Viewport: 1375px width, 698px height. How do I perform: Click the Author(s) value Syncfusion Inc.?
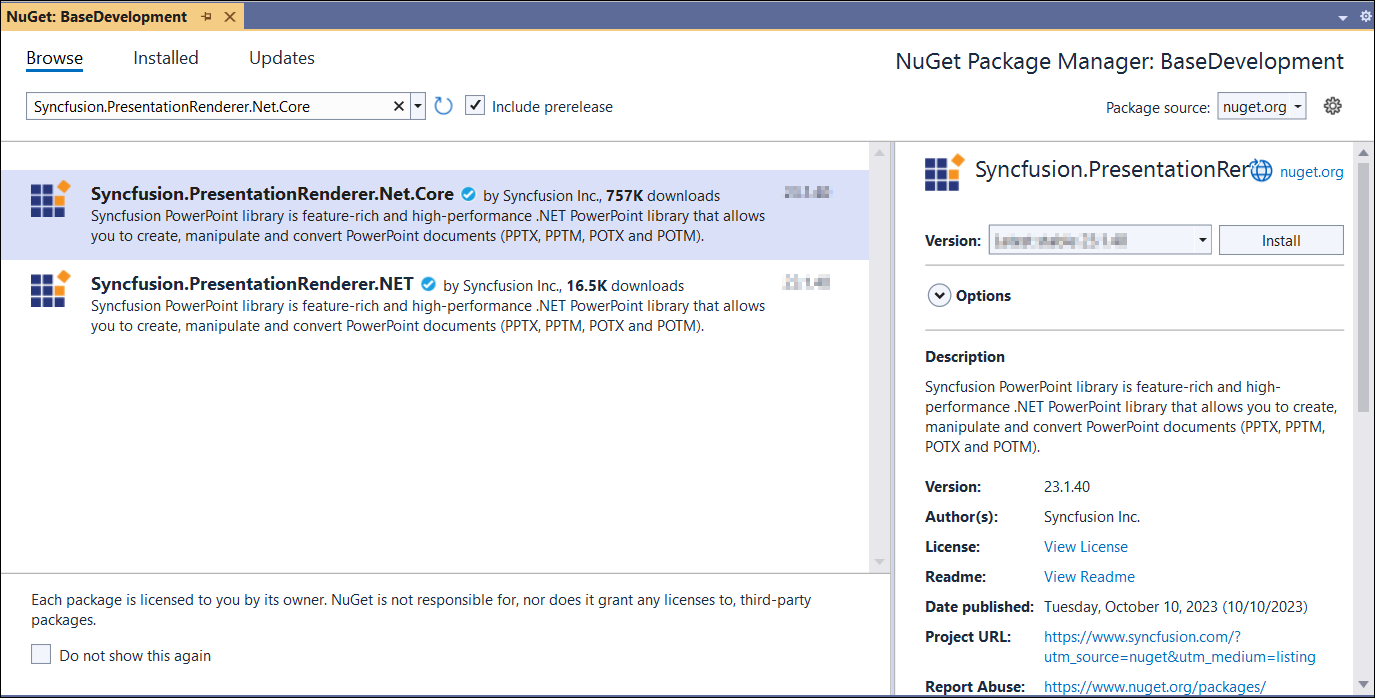coord(1092,517)
